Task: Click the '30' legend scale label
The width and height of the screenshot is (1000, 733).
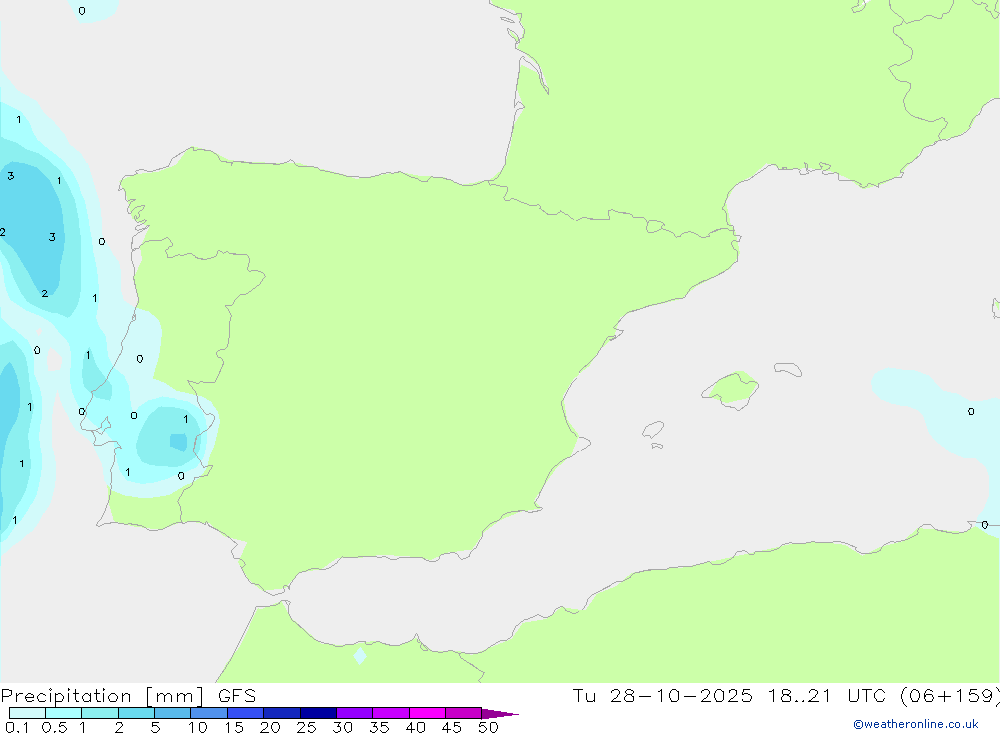Action: pos(342,727)
